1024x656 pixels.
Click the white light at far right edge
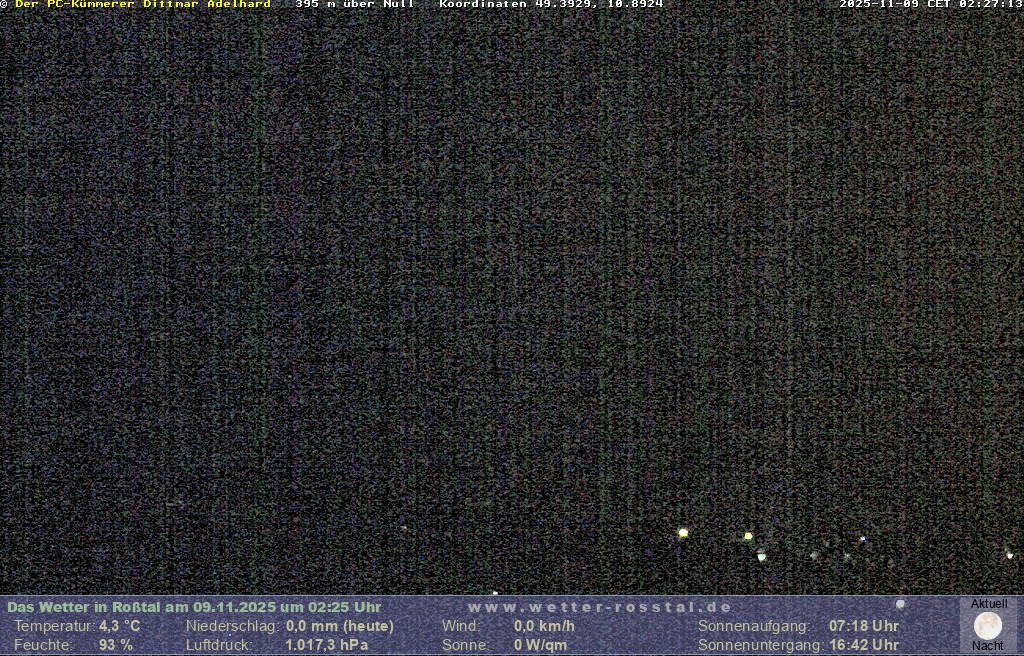pos(1009,554)
